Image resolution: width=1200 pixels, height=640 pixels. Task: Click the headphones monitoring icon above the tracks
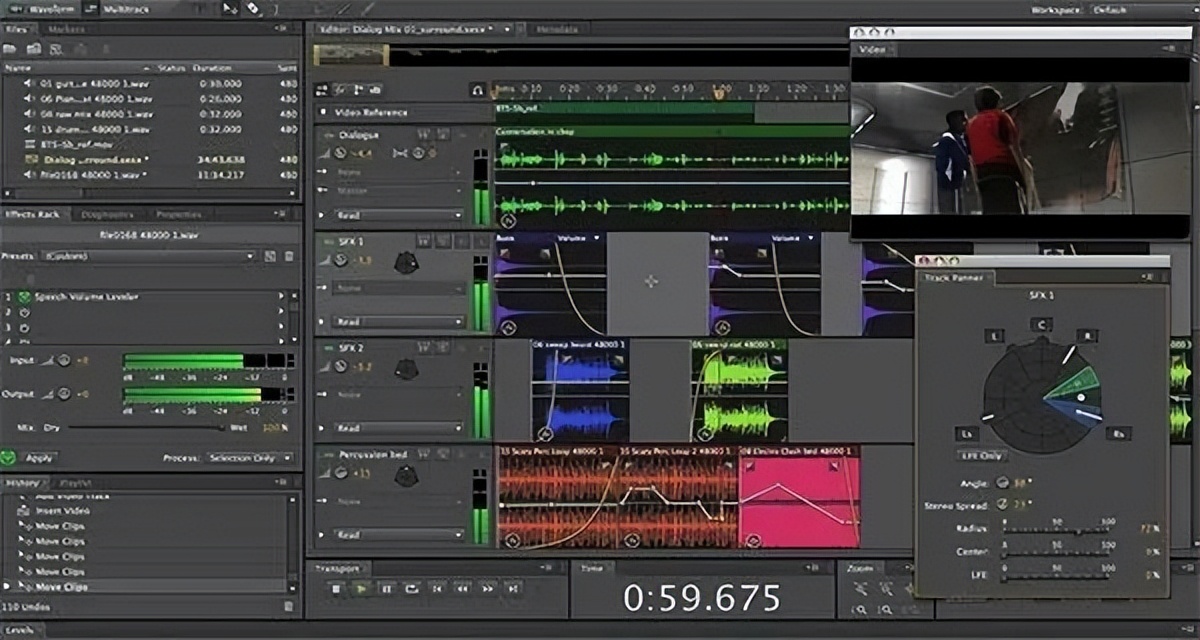click(x=478, y=90)
